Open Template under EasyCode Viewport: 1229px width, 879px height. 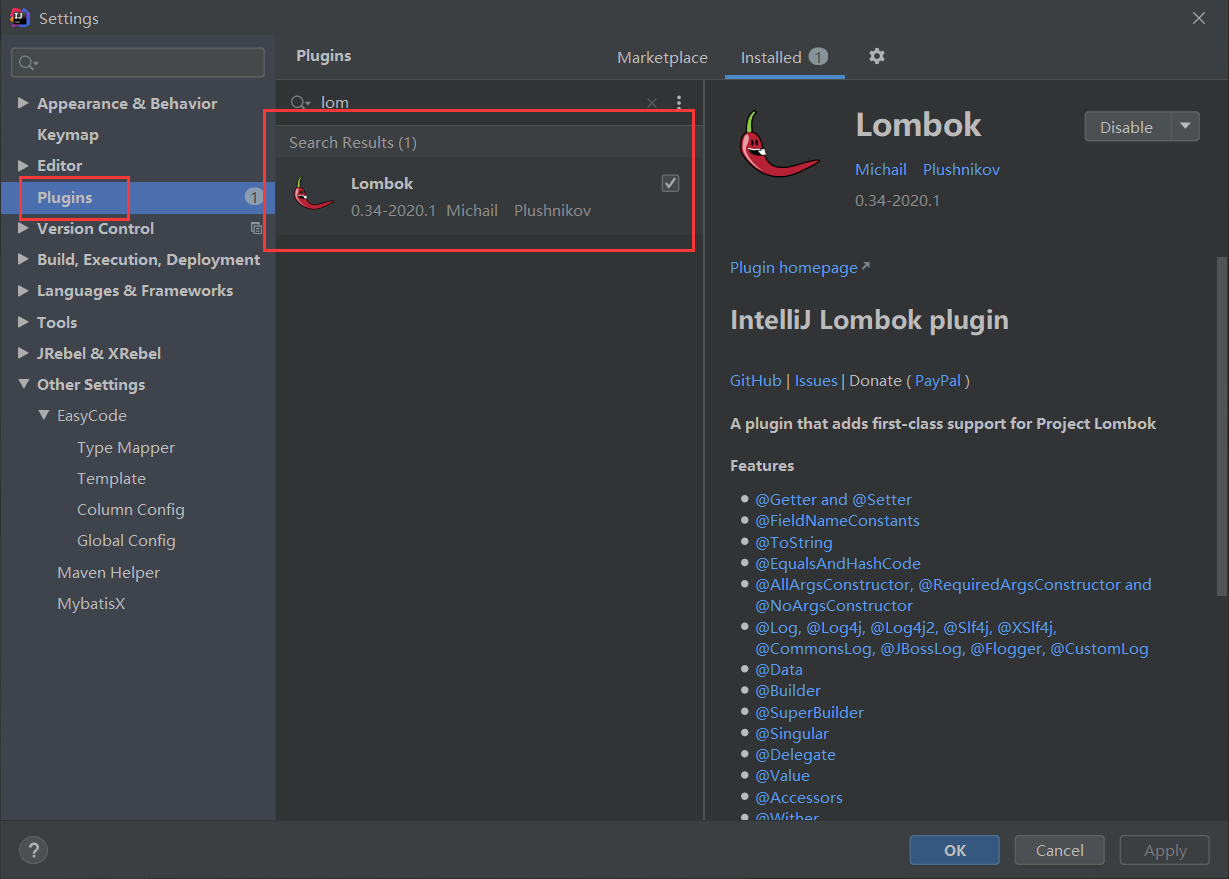pos(111,478)
